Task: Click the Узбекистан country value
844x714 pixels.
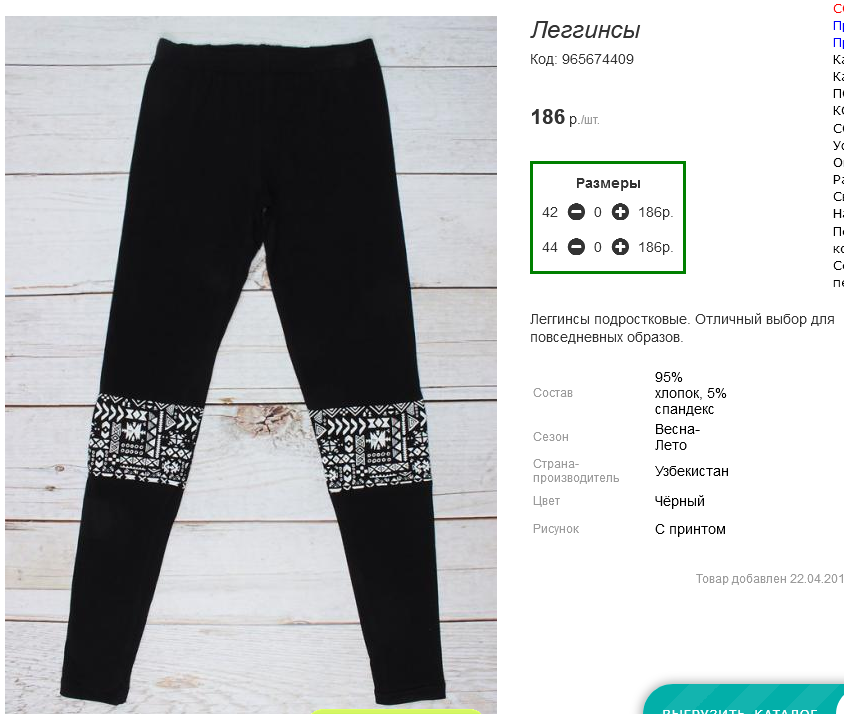Action: coord(692,471)
